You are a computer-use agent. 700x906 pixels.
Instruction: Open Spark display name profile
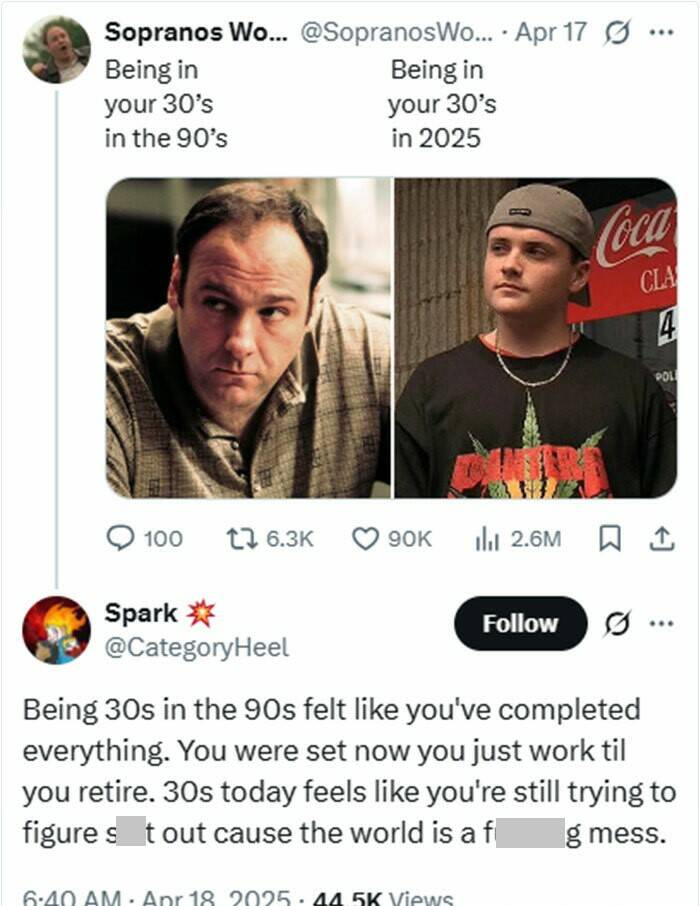click(142, 613)
